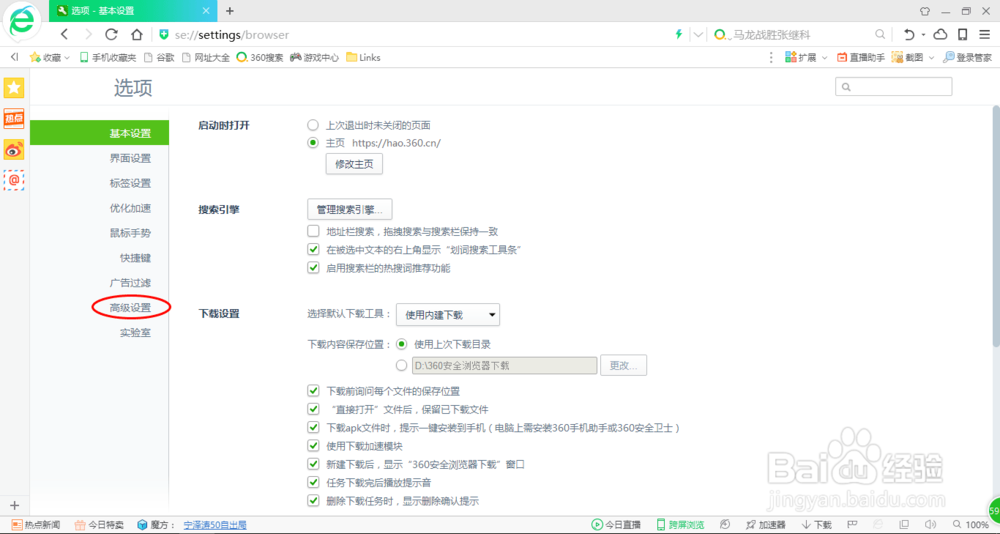Toggle 任务下载完后播放提示音 checkbox

pyautogui.click(x=313, y=482)
